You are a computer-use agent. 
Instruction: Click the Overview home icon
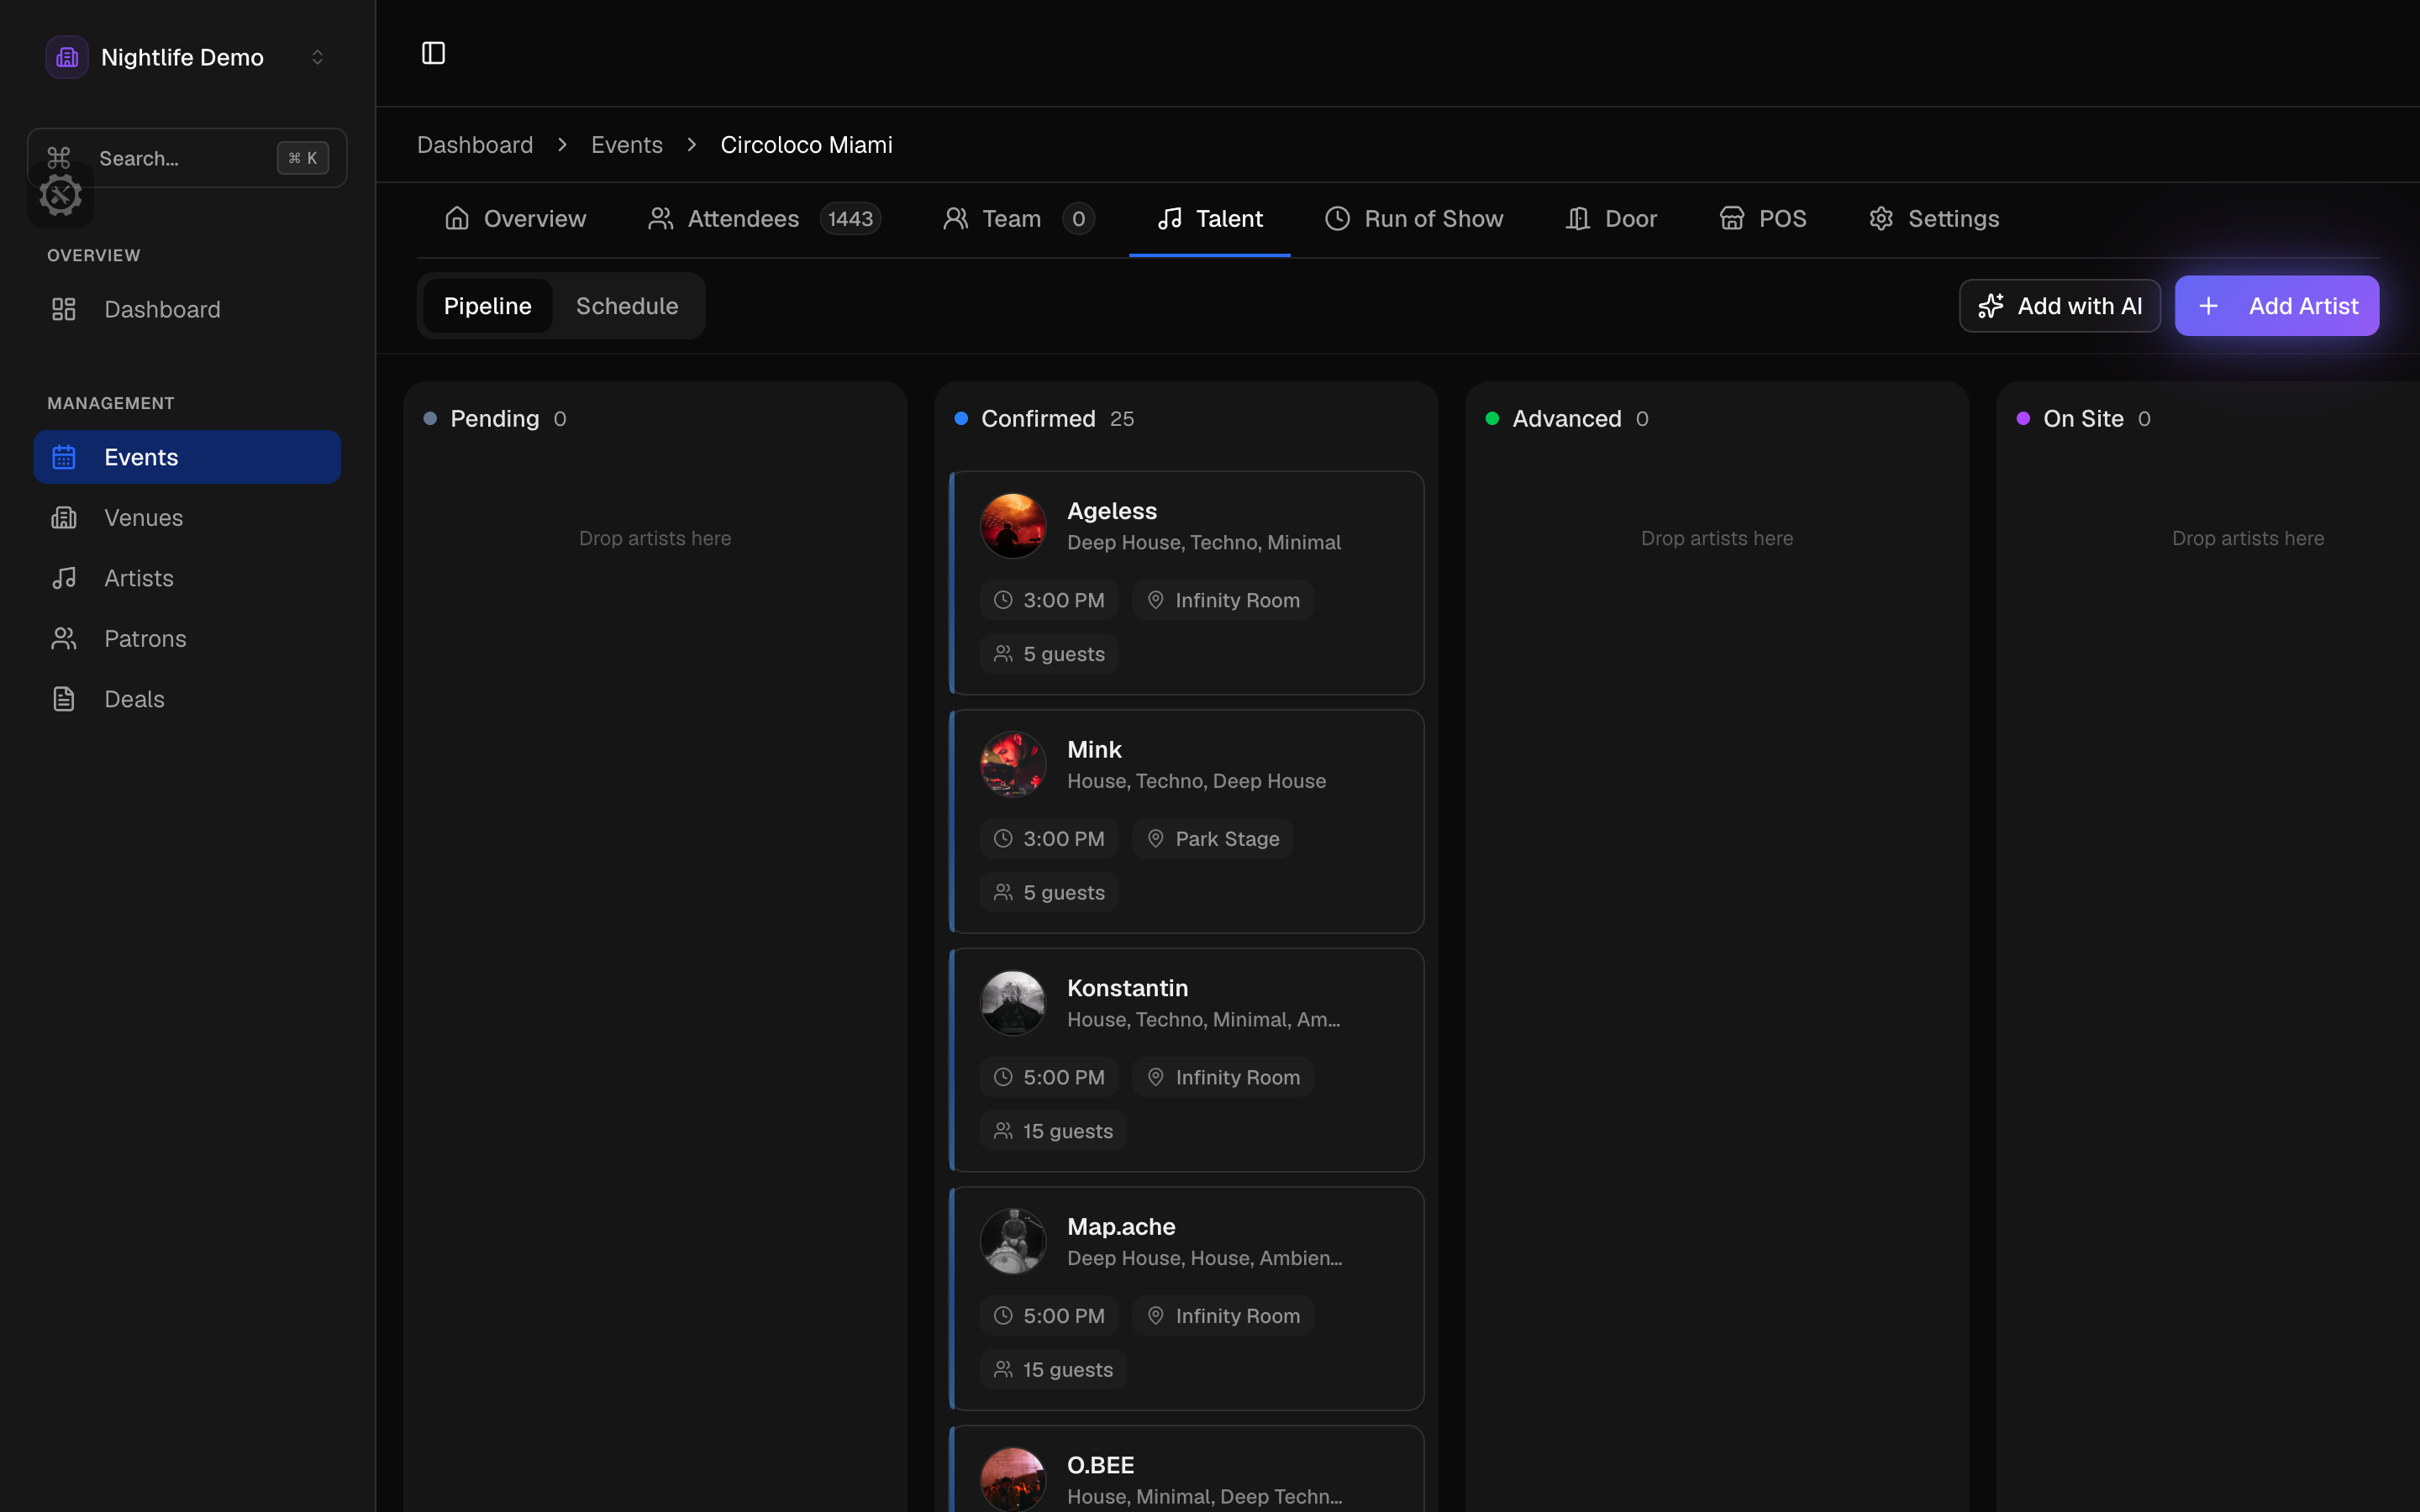pos(457,218)
